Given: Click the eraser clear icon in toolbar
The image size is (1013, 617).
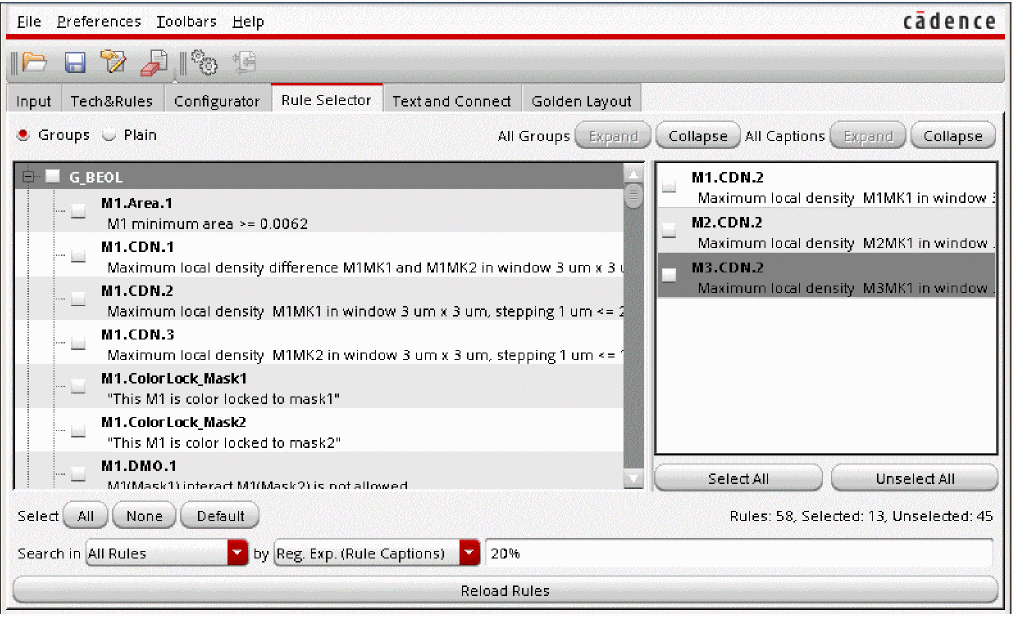Looking at the screenshot, I should click(x=154, y=63).
